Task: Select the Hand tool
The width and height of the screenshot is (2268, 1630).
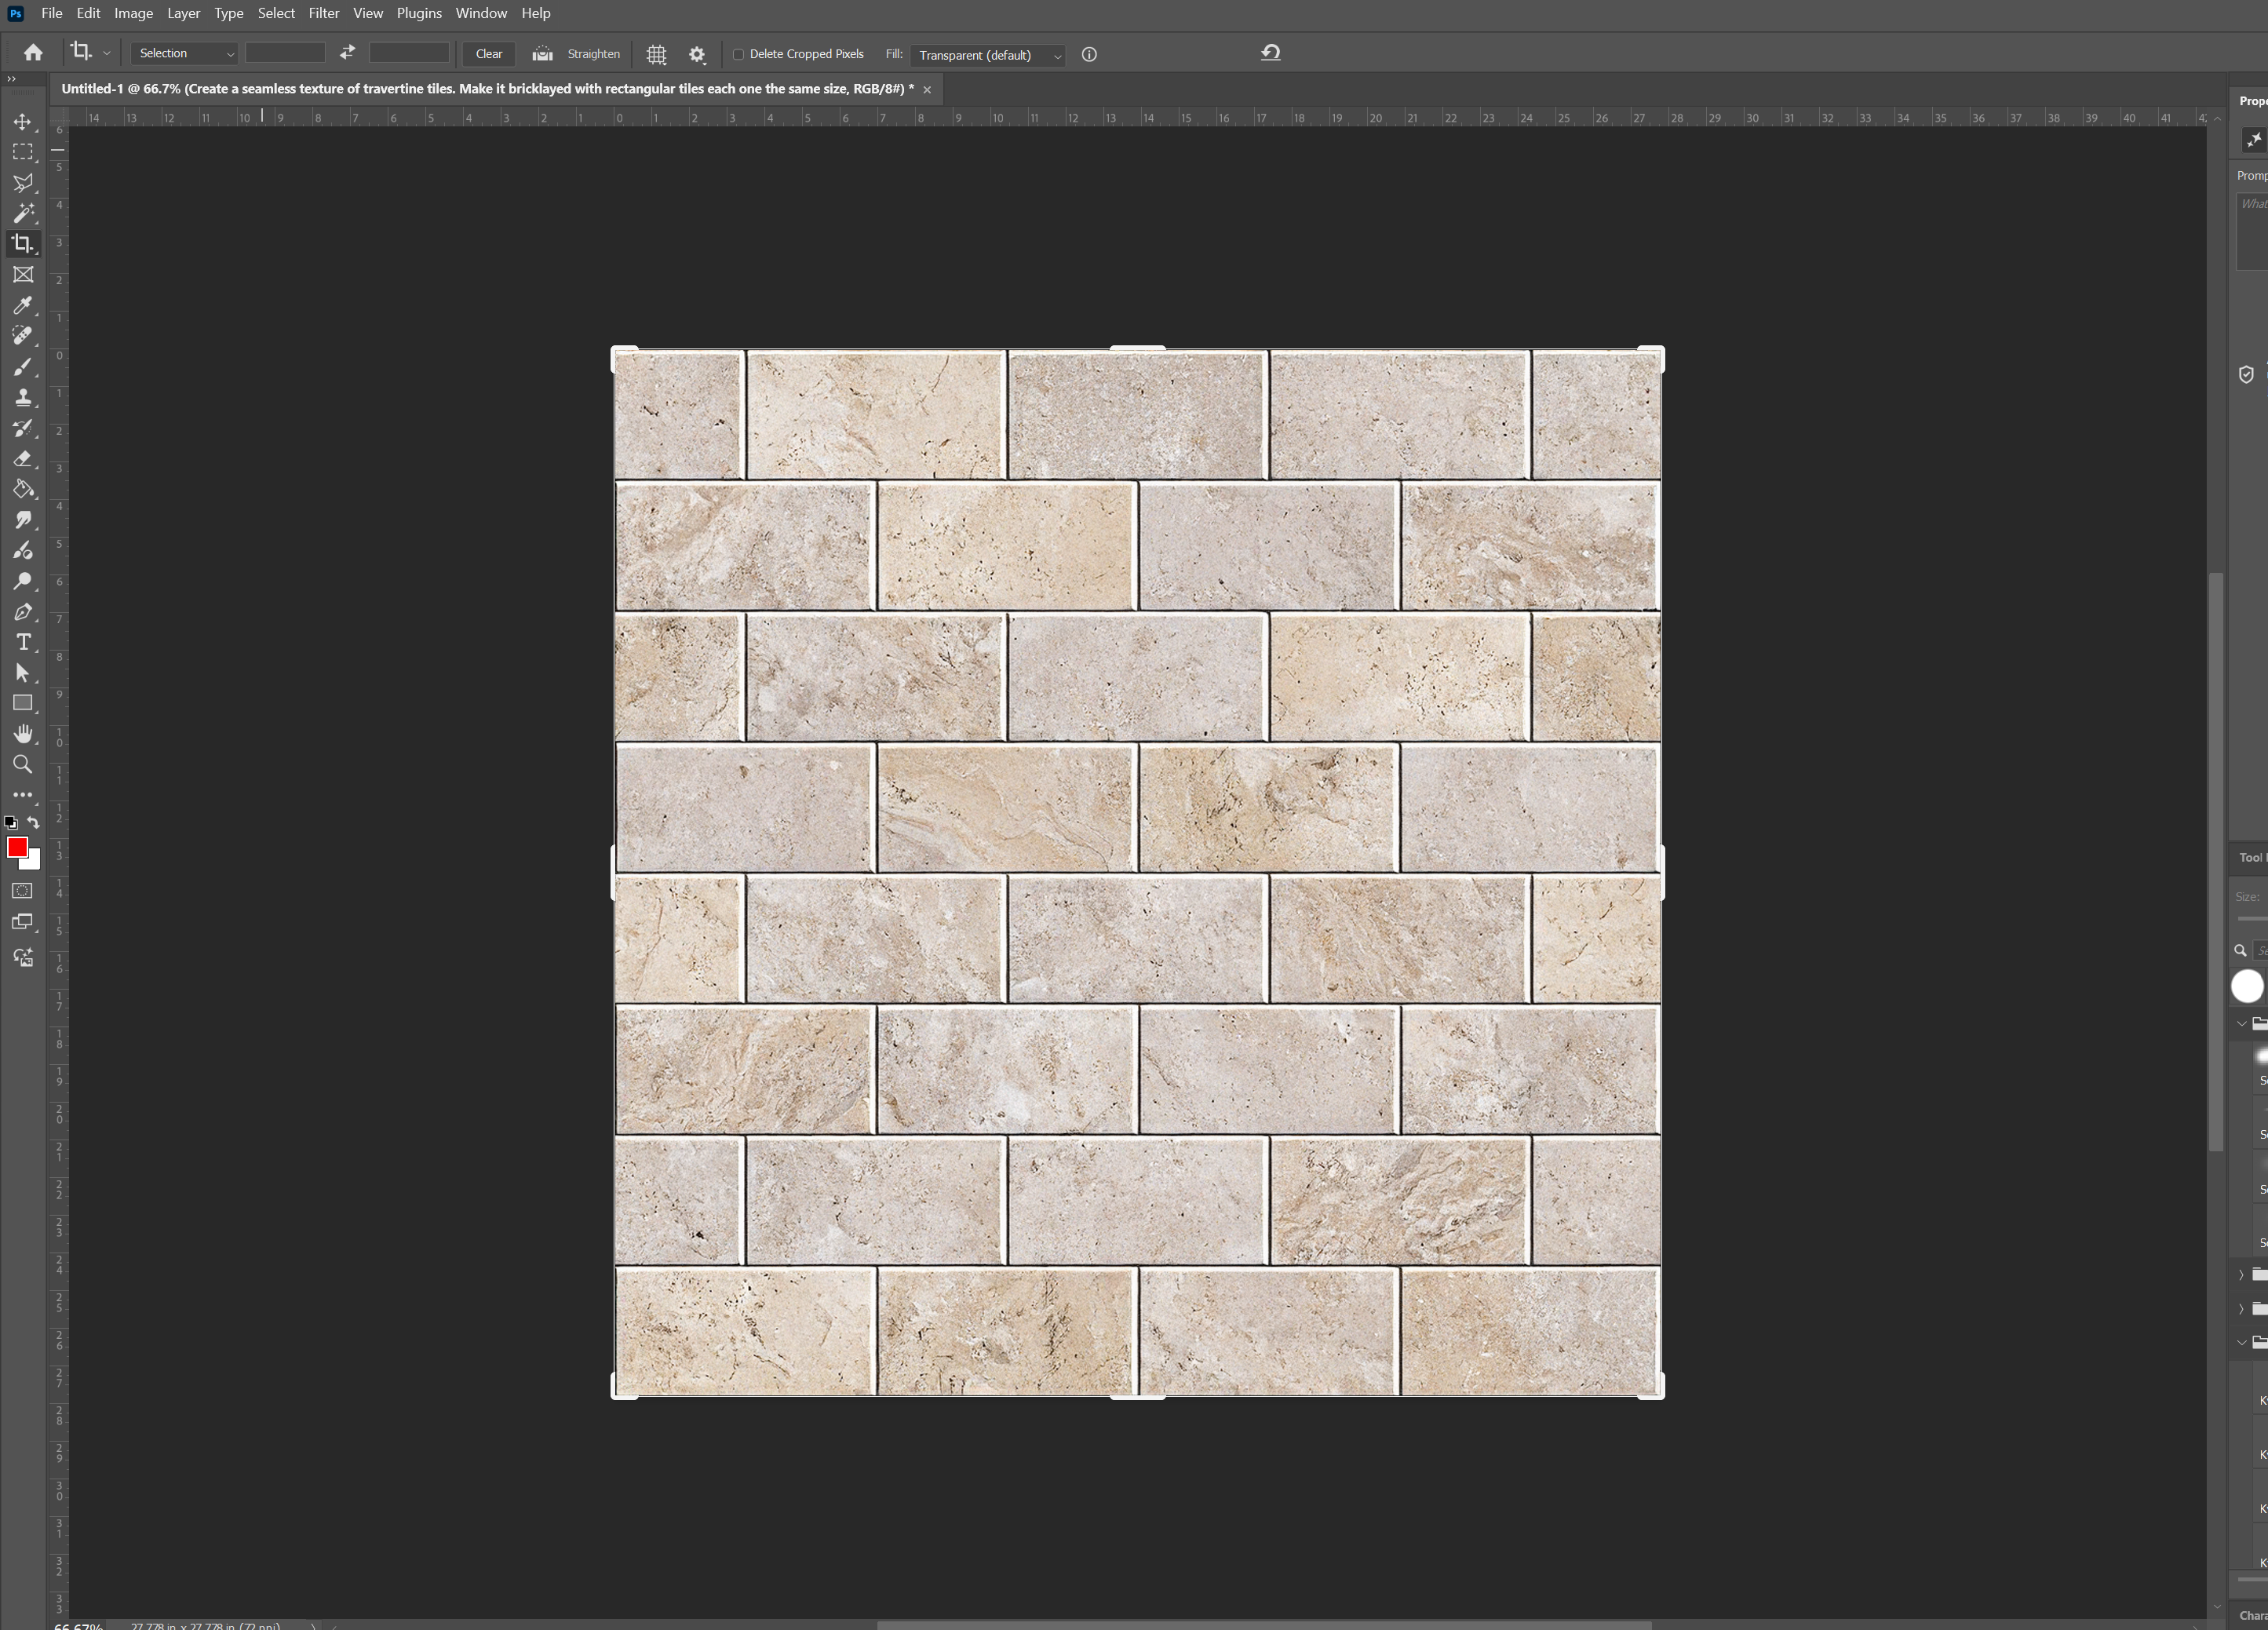Action: tap(22, 734)
